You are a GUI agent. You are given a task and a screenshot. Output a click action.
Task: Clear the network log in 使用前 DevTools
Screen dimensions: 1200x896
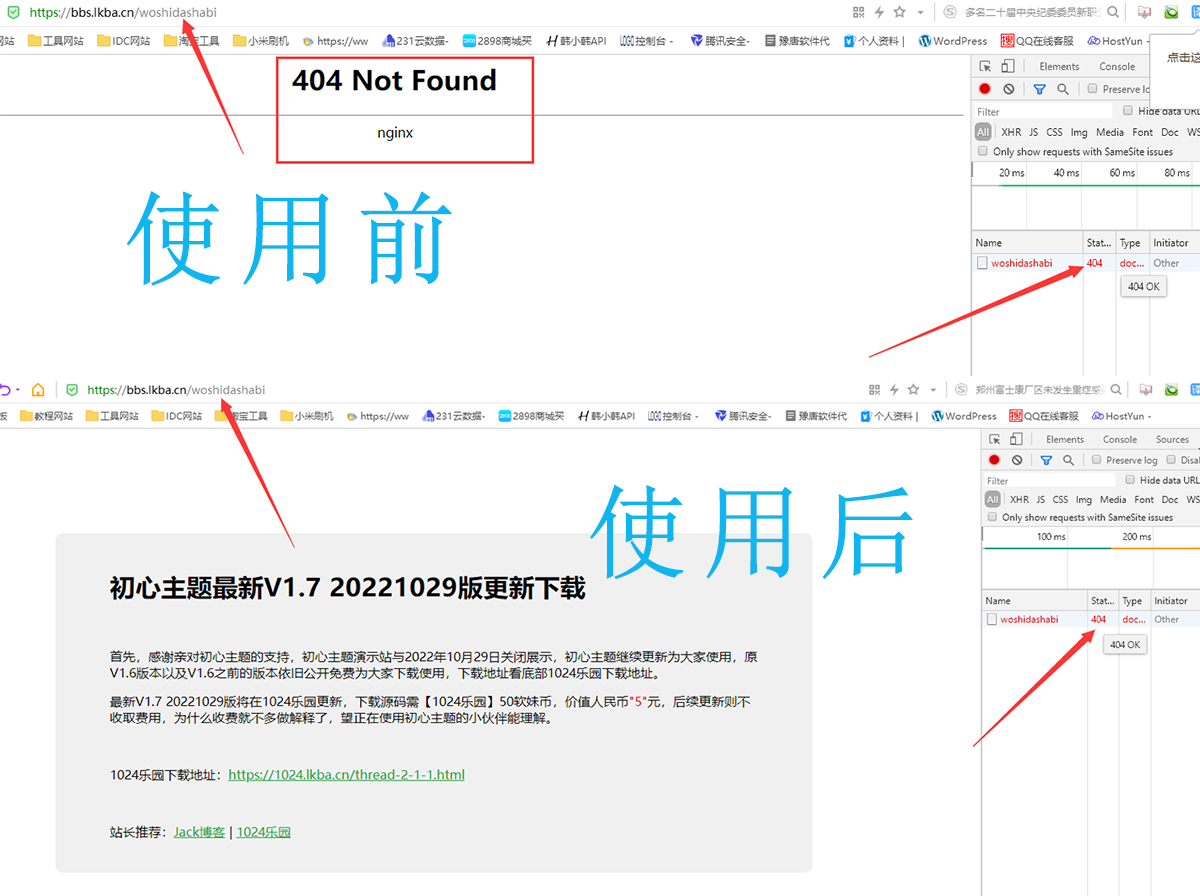(1008, 89)
